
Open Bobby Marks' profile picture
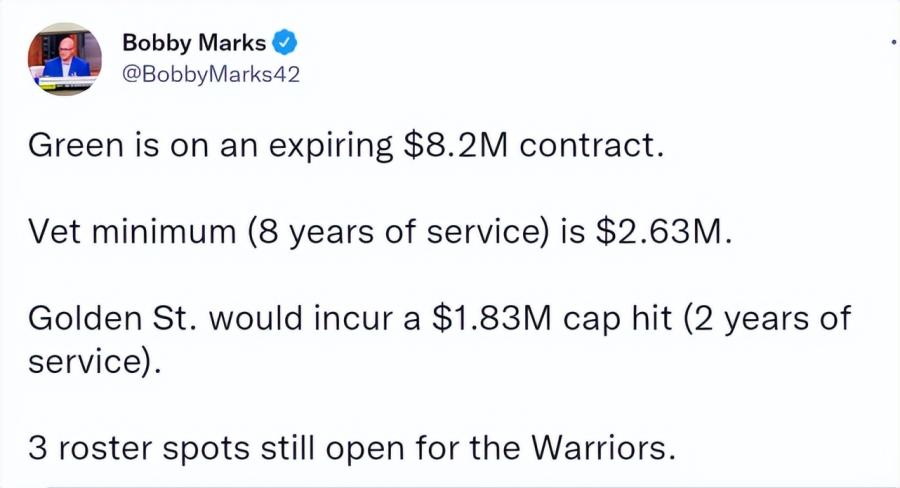pyautogui.click(x=65, y=59)
